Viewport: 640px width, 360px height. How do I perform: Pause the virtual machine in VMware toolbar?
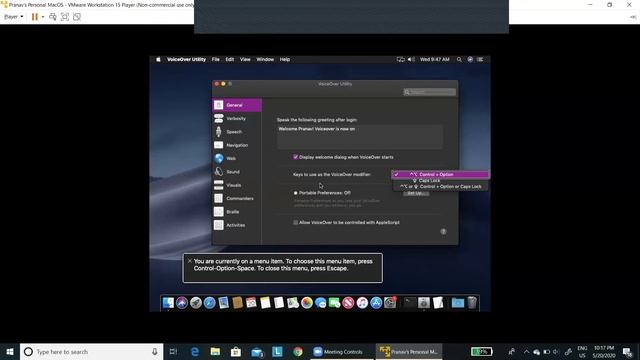[x=35, y=17]
